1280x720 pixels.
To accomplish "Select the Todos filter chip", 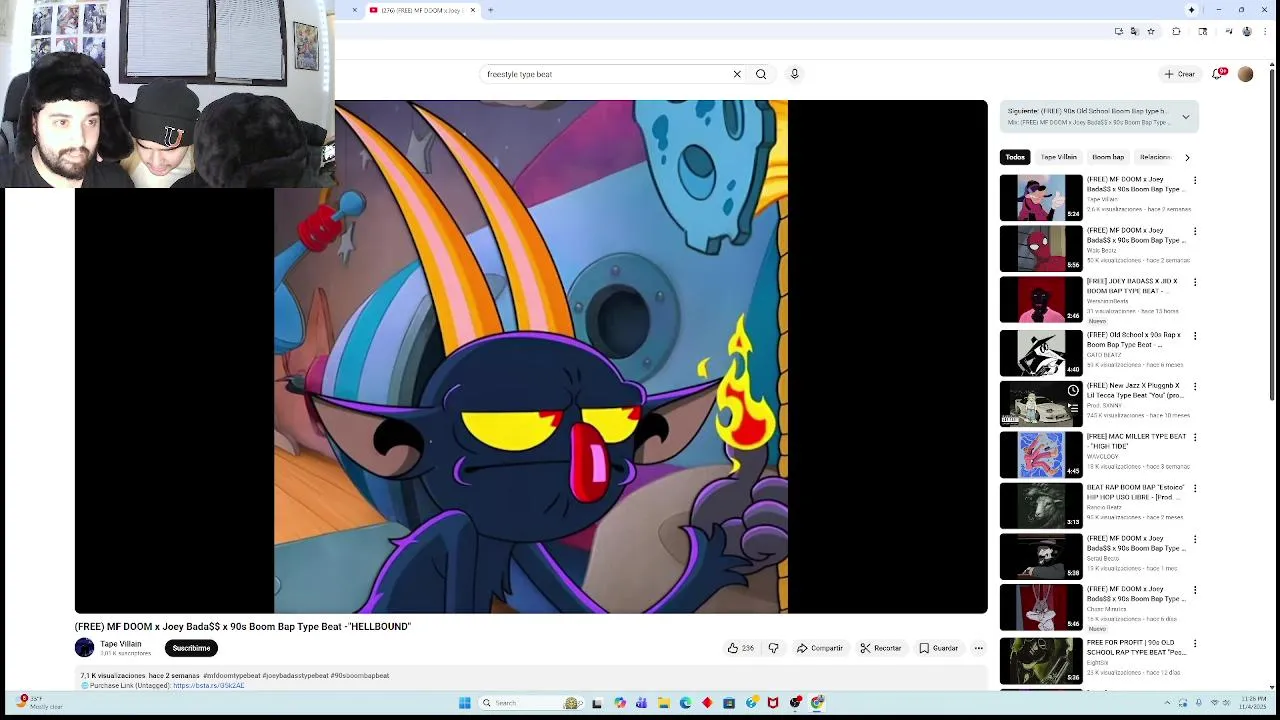I will point(1015,157).
